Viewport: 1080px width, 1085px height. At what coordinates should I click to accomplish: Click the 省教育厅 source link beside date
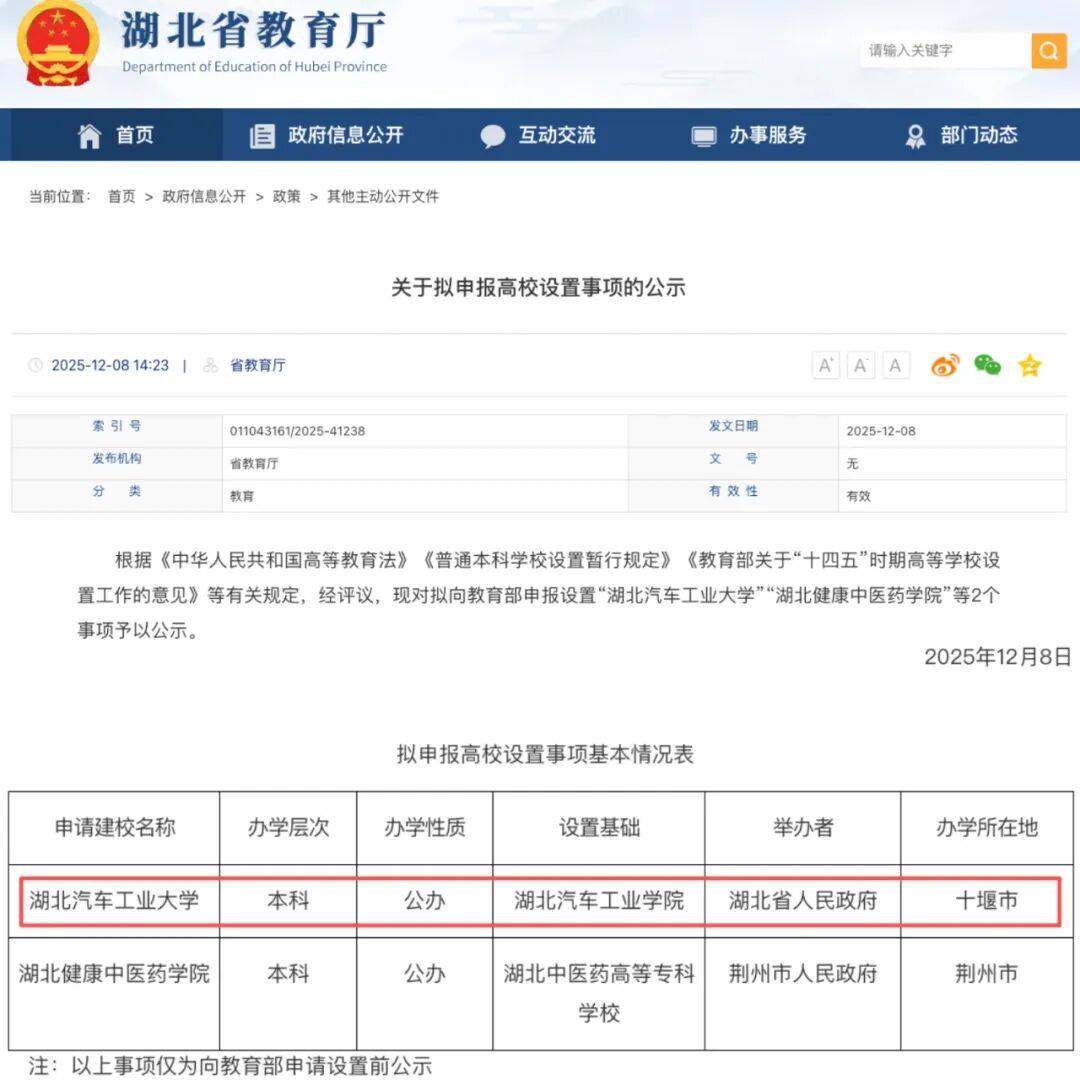point(257,365)
